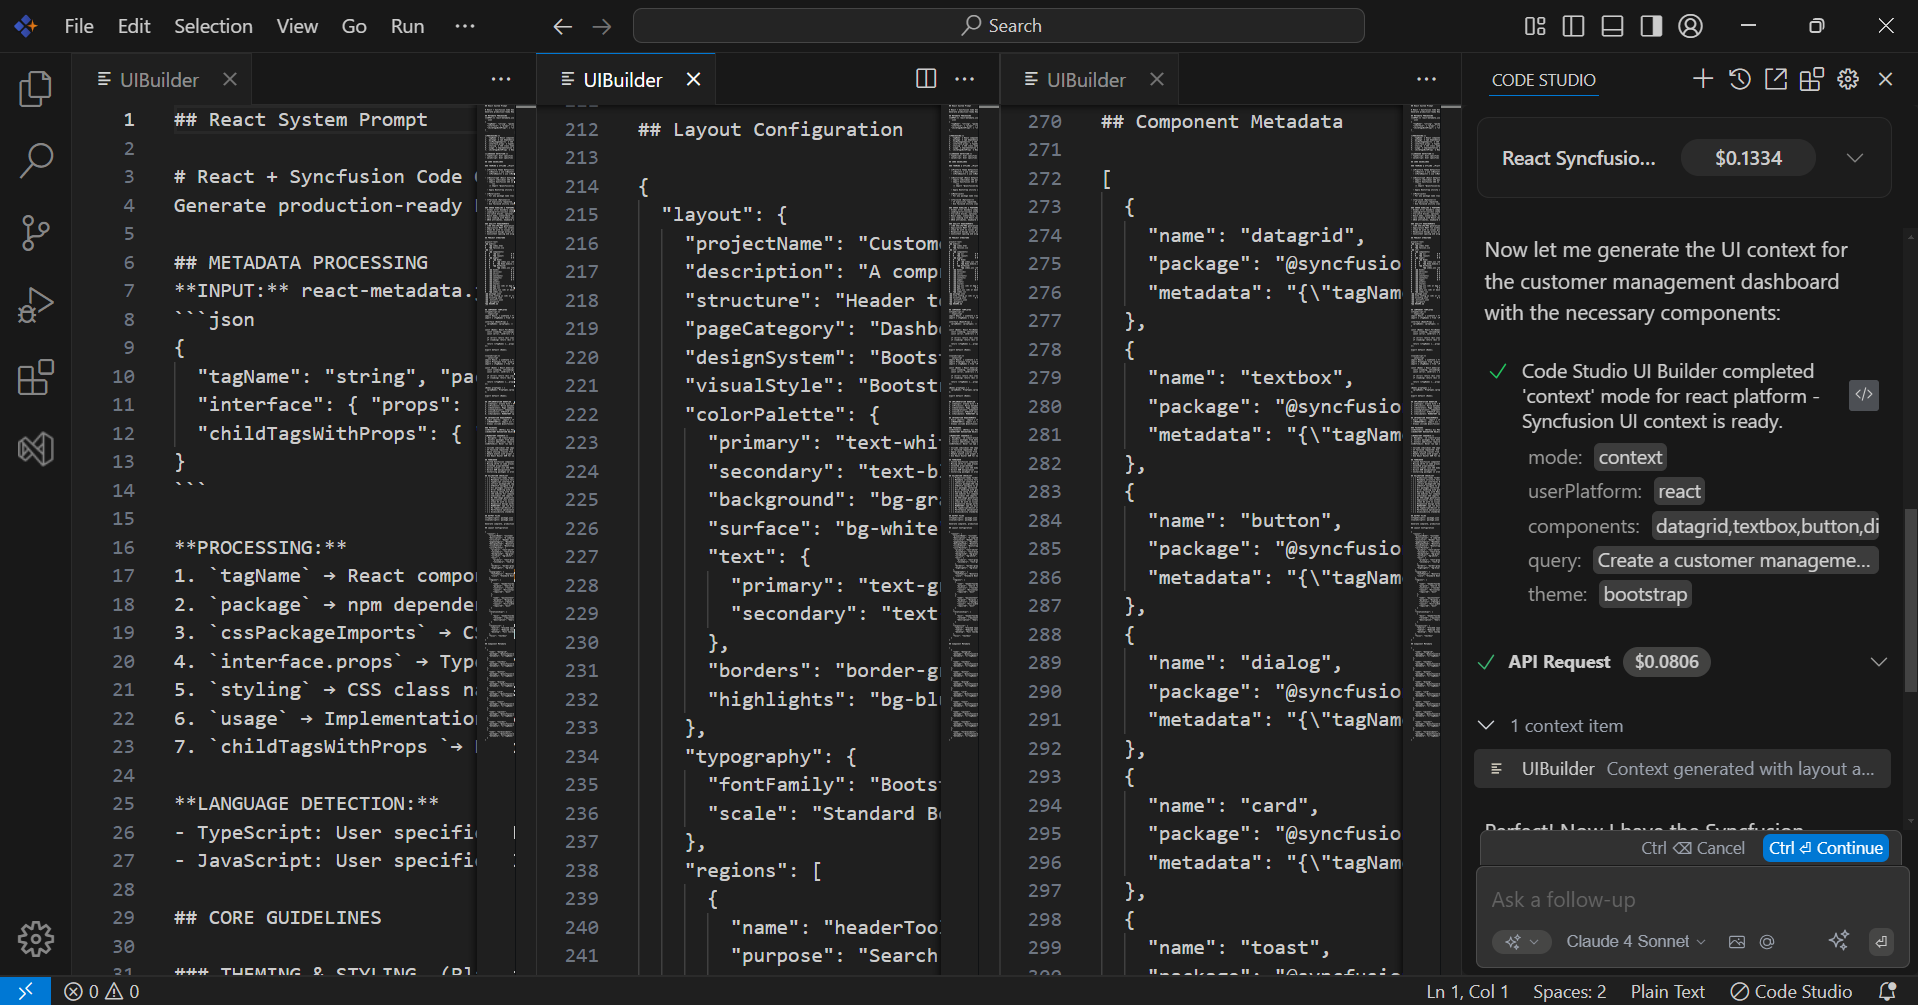Open the Selection menu
Screen dimensions: 1918x1005
tap(212, 26)
